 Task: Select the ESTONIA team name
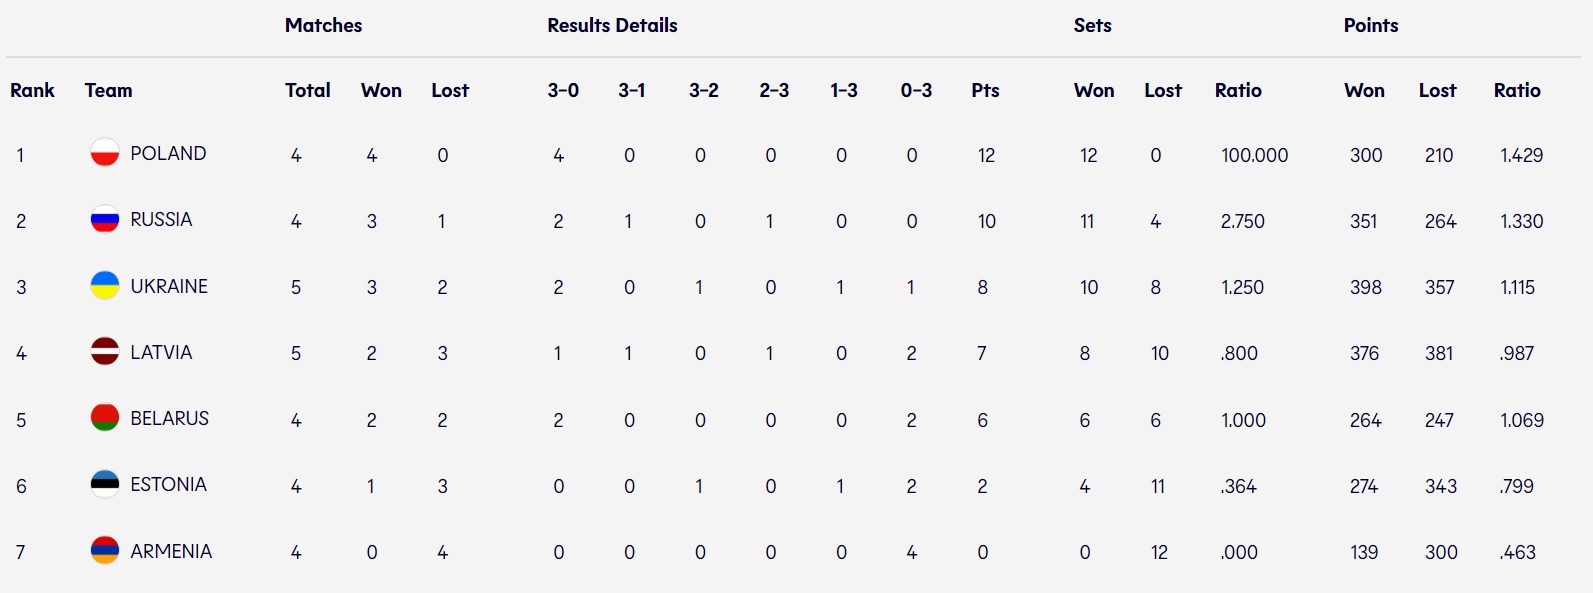(168, 485)
